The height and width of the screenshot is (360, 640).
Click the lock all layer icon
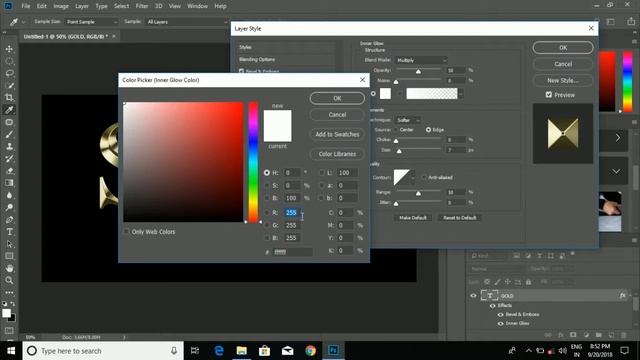529,282
